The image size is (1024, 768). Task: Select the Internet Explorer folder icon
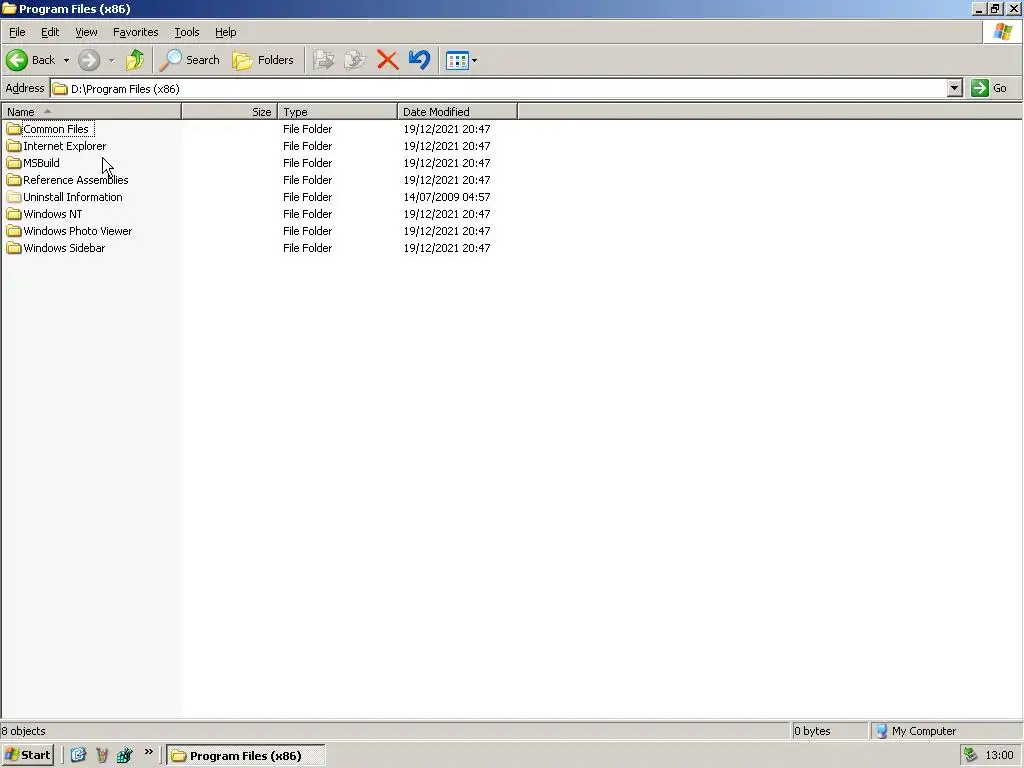14,146
